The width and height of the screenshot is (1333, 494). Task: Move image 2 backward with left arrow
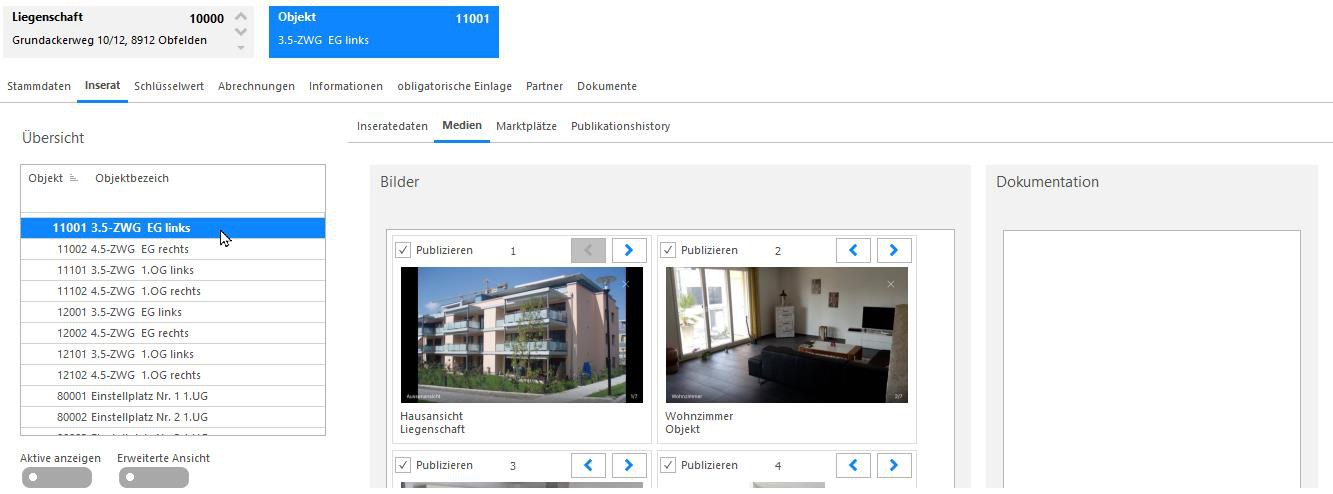click(853, 250)
